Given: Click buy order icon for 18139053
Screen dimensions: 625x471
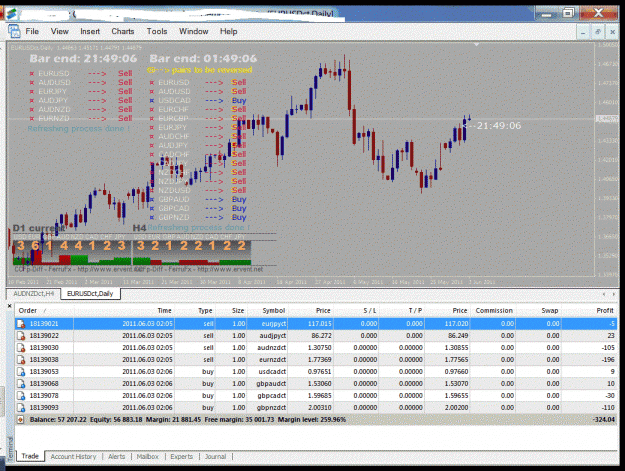Looking at the screenshot, I should coord(21,372).
